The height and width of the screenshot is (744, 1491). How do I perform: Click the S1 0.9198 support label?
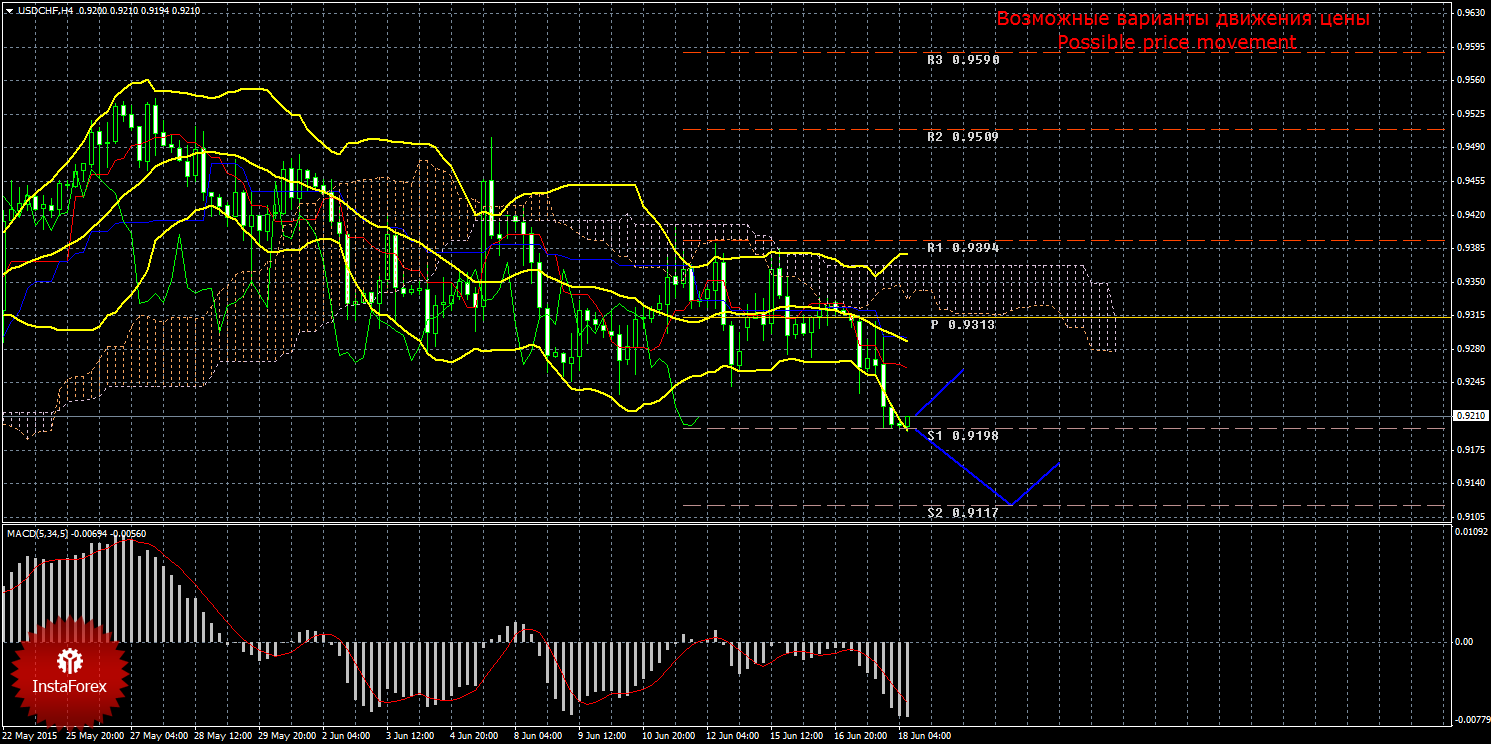962,436
